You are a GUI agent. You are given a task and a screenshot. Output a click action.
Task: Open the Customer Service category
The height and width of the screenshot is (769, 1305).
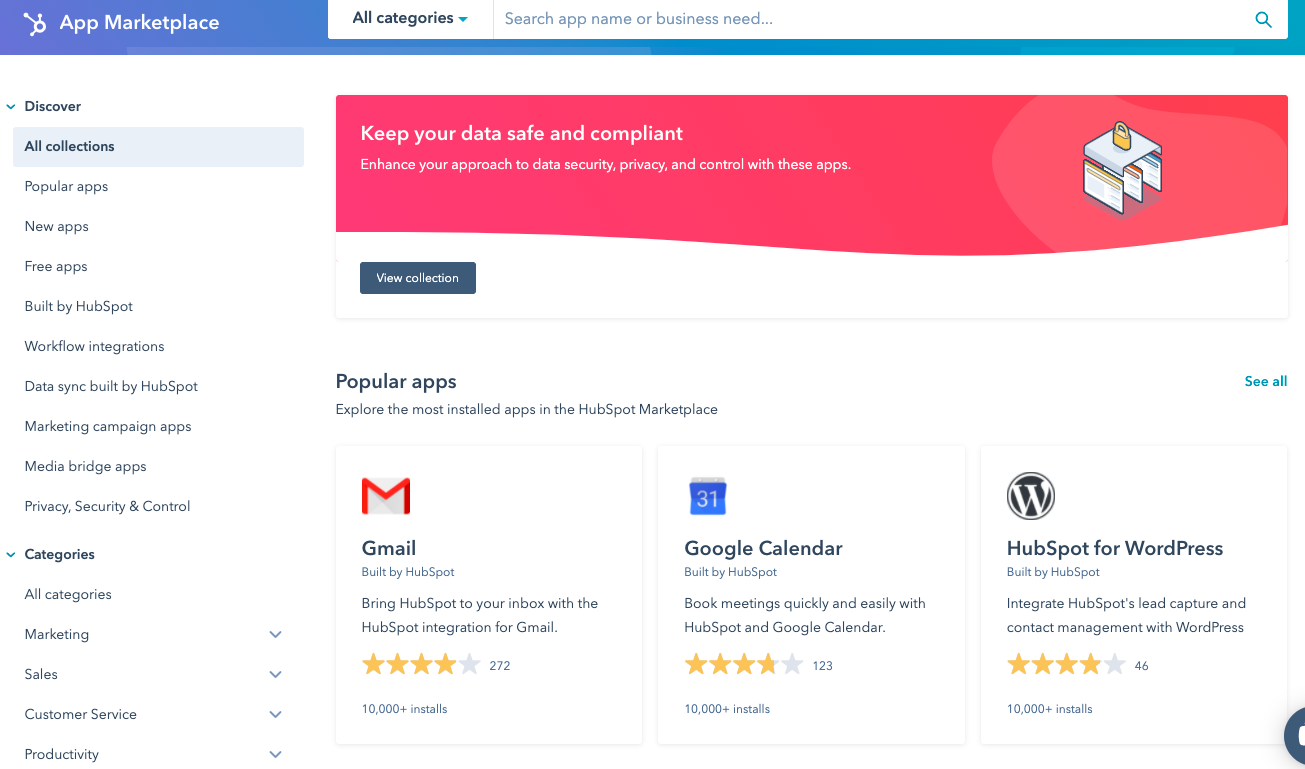(80, 714)
